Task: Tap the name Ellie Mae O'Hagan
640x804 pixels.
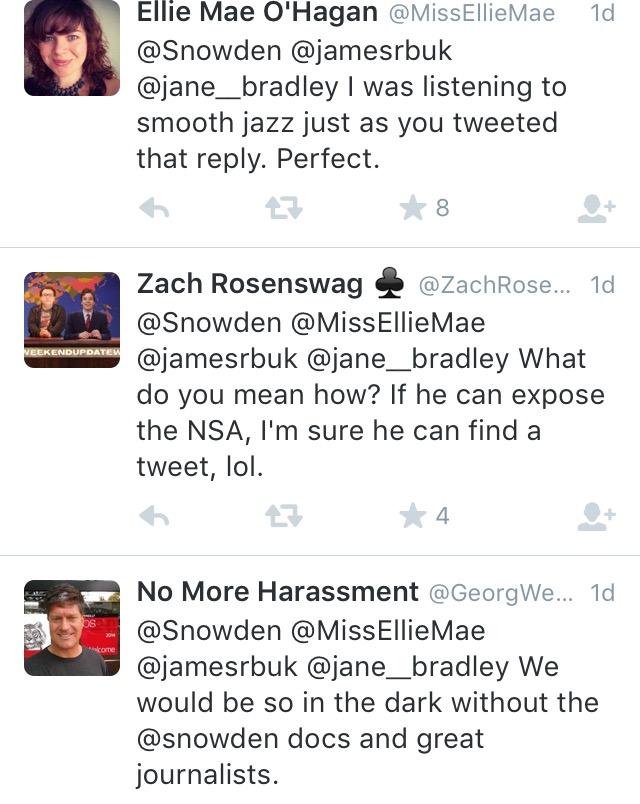Action: (257, 13)
